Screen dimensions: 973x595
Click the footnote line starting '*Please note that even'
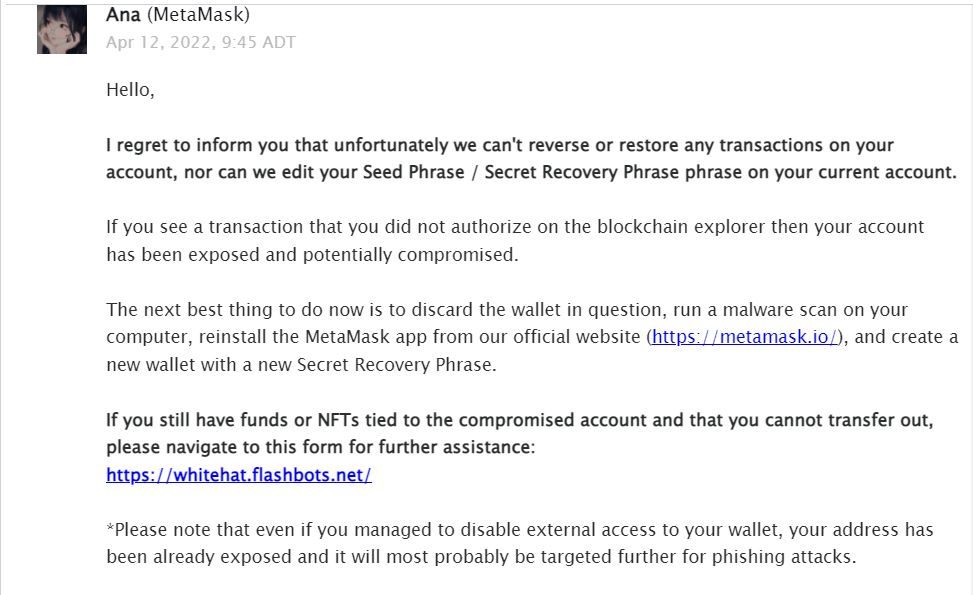pyautogui.click(x=519, y=530)
